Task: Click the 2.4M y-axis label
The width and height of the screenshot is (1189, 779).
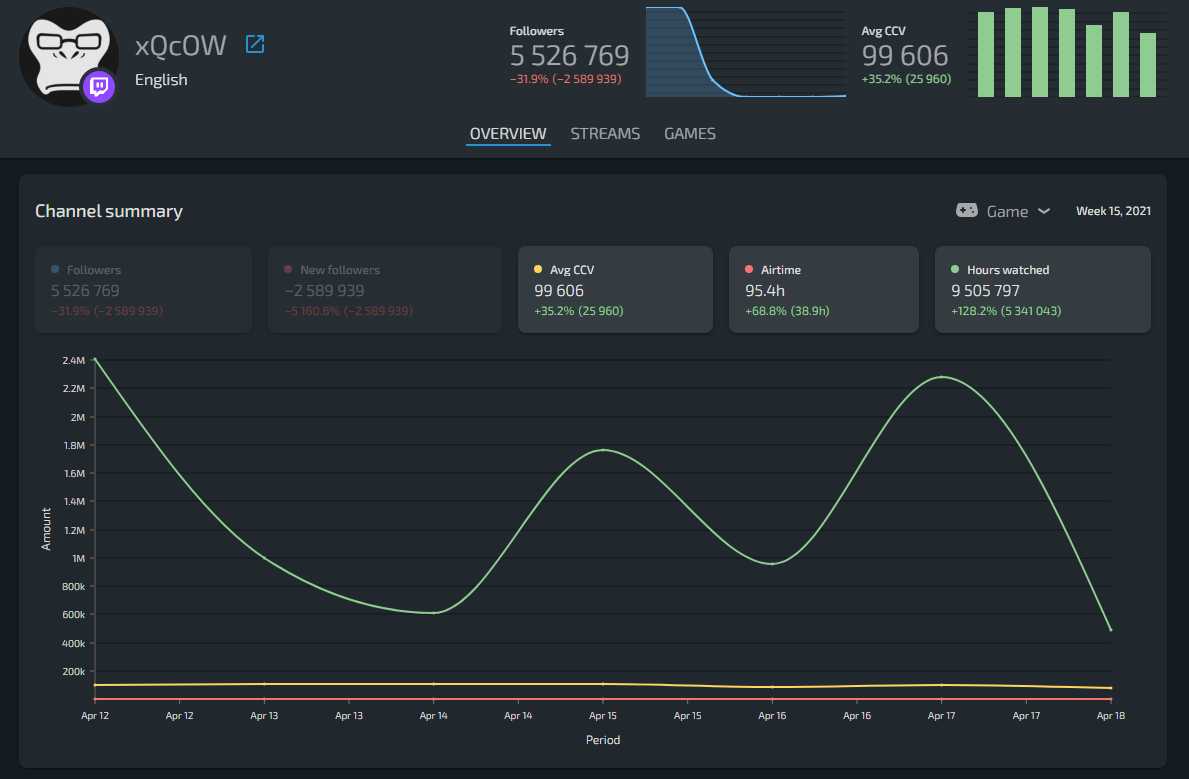Action: (74, 360)
